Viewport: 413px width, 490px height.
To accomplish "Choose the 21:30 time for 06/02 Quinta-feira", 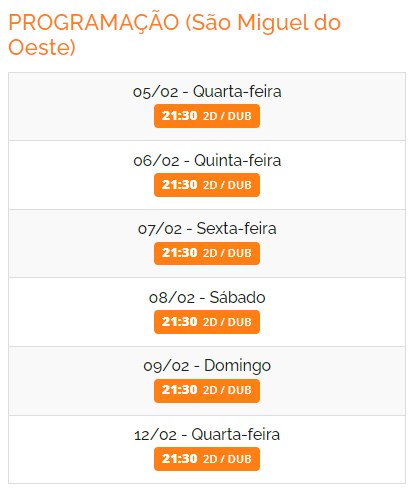I will (x=179, y=185).
